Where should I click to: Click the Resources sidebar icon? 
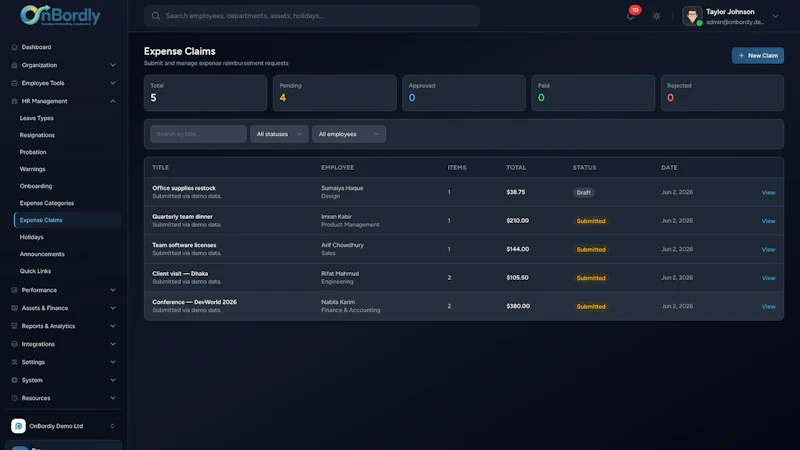[x=14, y=398]
